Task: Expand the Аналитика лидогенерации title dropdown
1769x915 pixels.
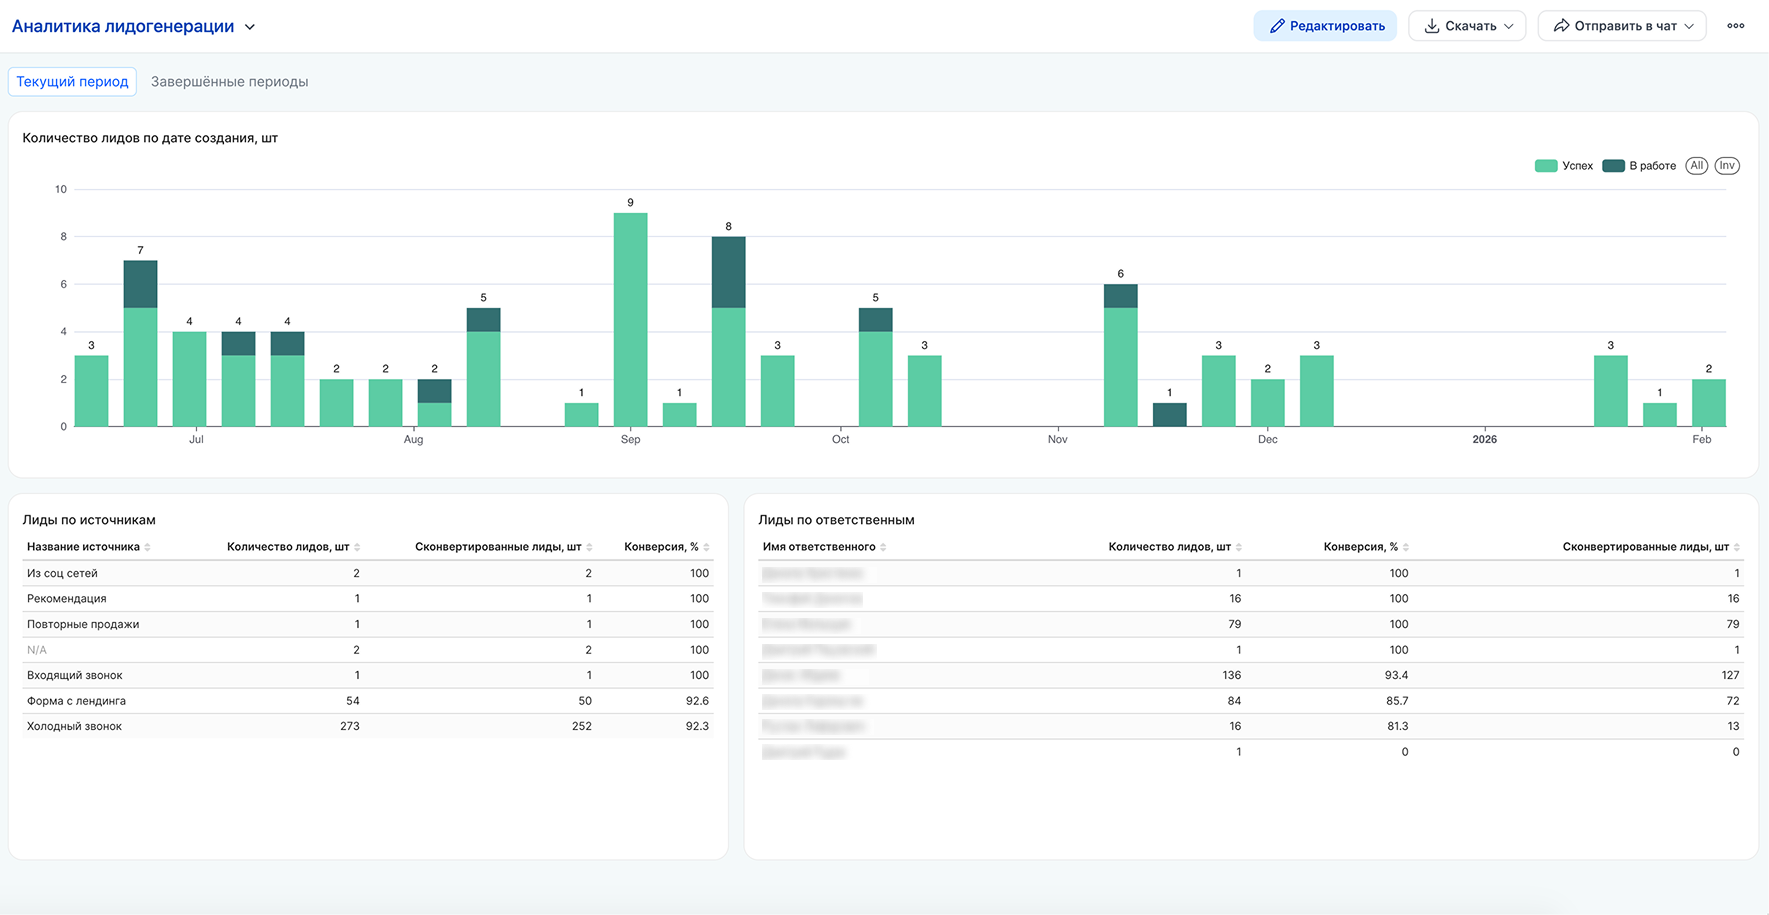Action: point(250,27)
